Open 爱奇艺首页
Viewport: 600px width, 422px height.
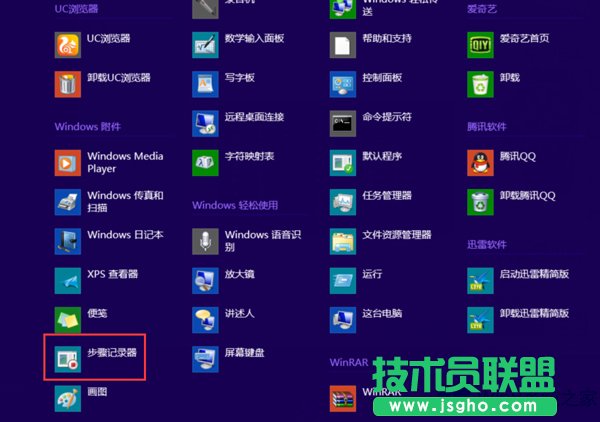tap(481, 45)
